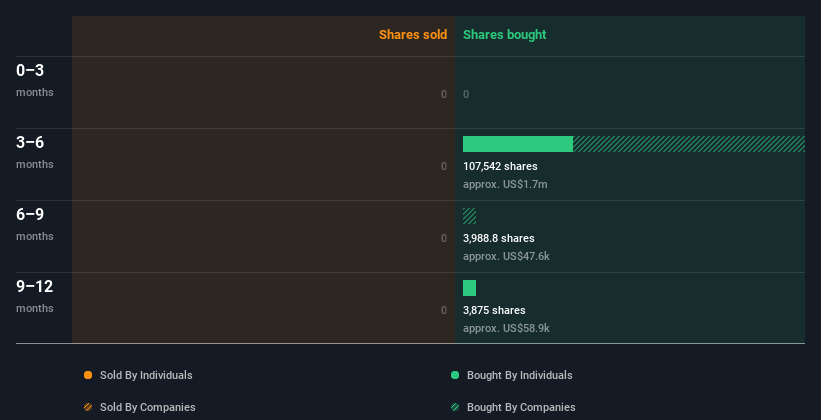
Task: Click the Shares sold column header
Action: (413, 35)
